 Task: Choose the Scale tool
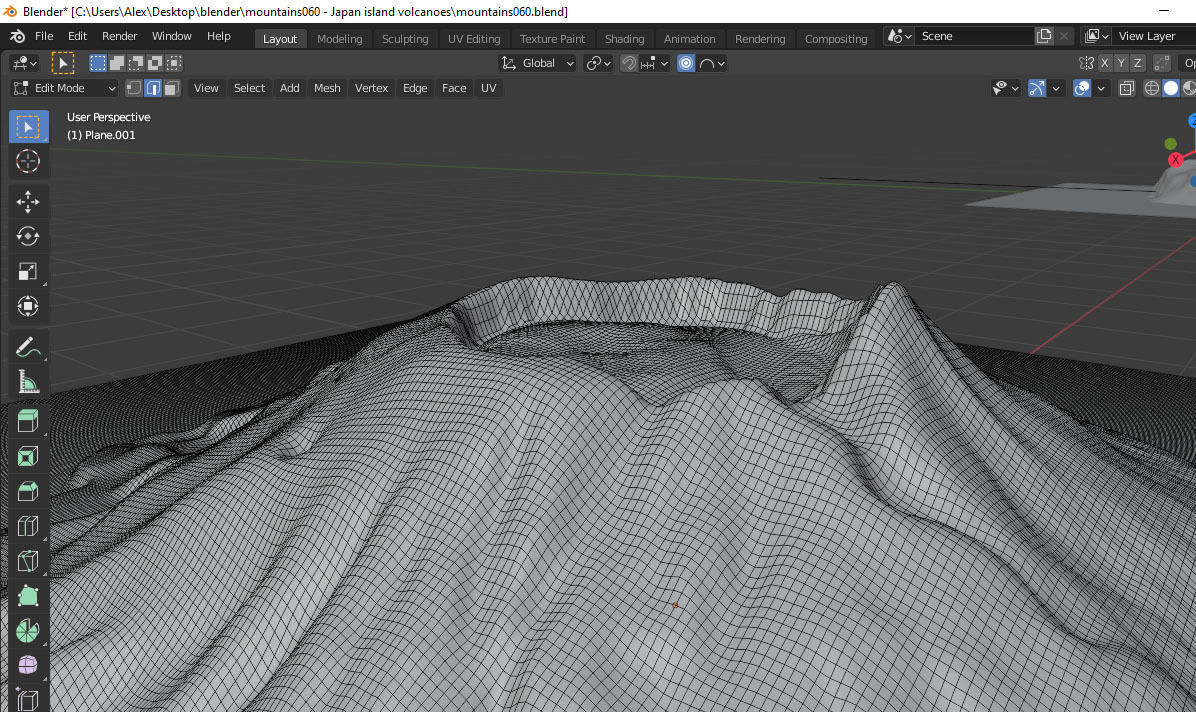point(28,271)
